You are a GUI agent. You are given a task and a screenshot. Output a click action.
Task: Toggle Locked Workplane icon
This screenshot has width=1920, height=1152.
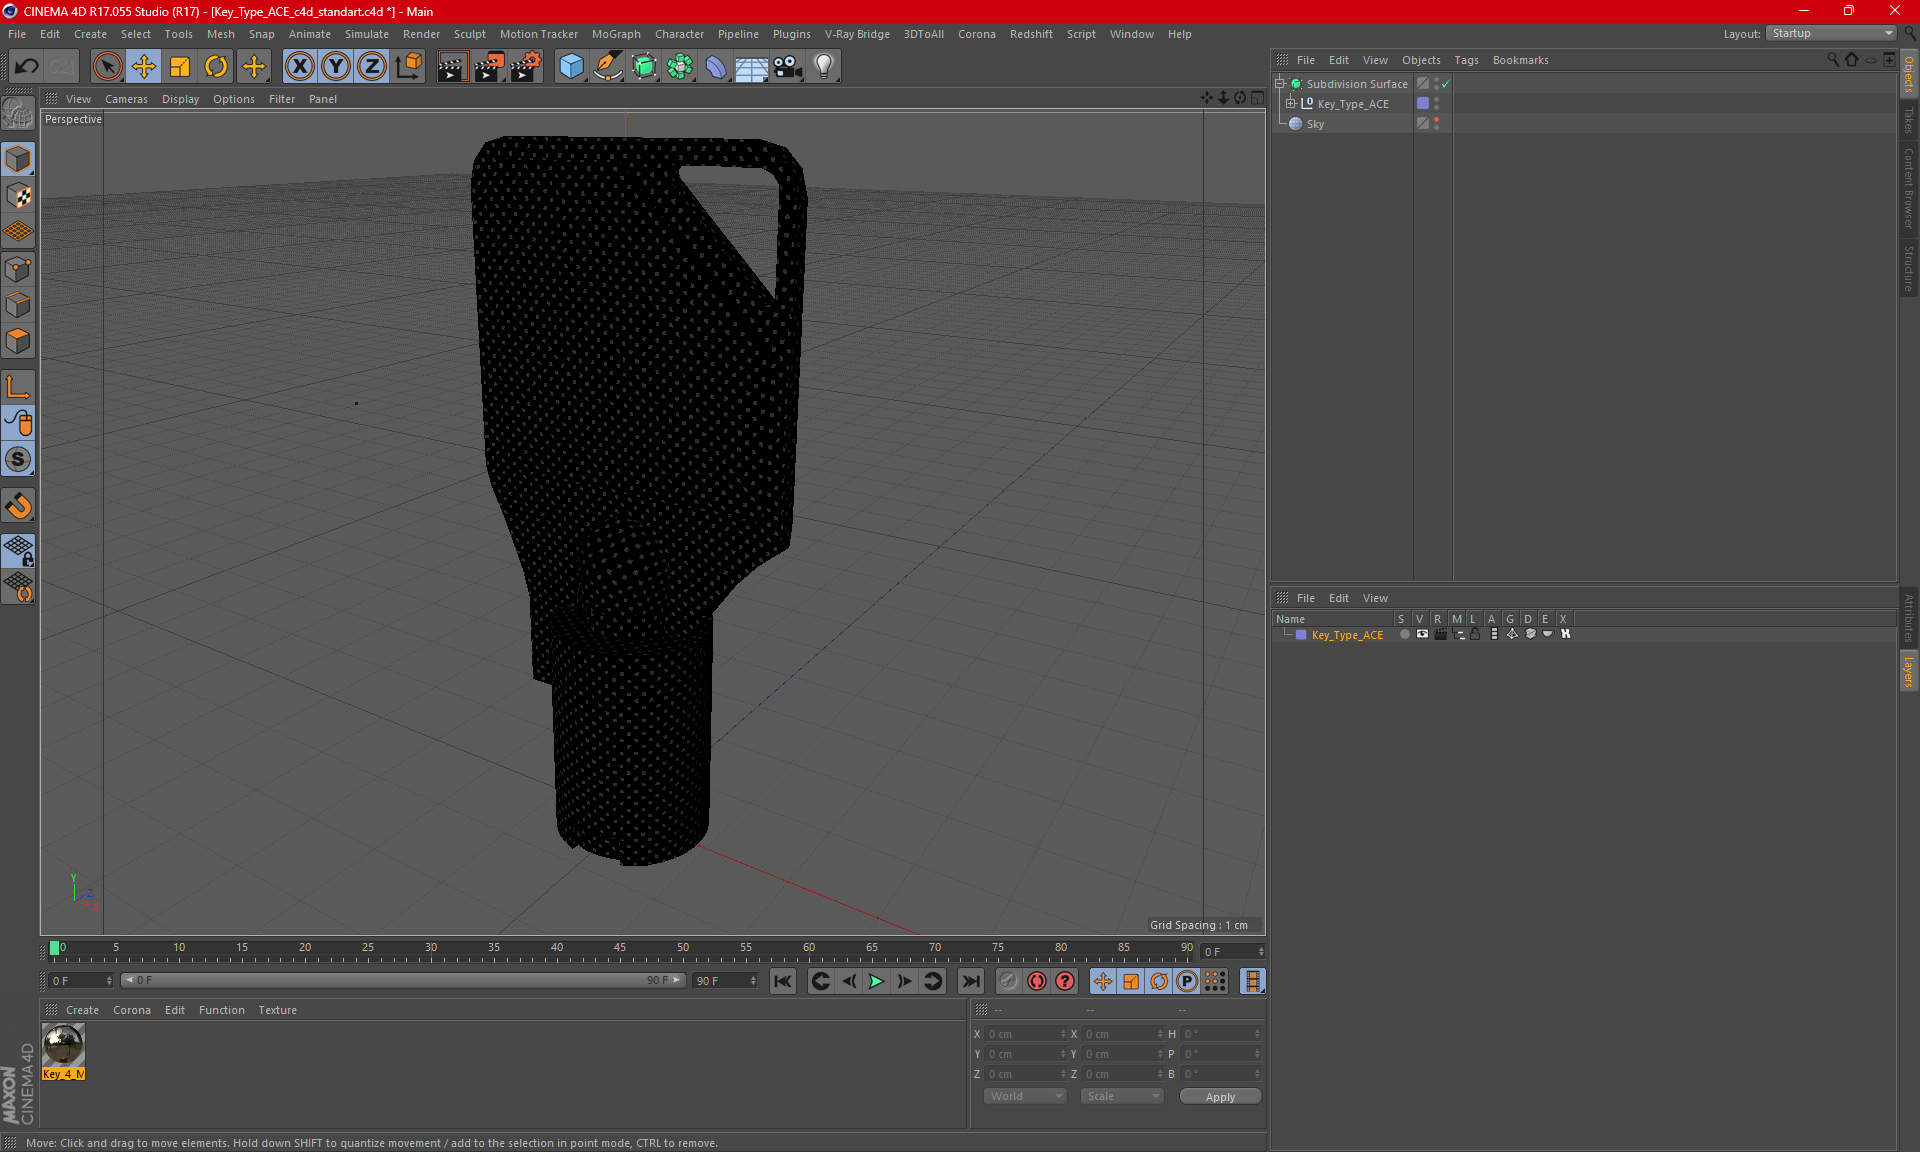point(18,551)
